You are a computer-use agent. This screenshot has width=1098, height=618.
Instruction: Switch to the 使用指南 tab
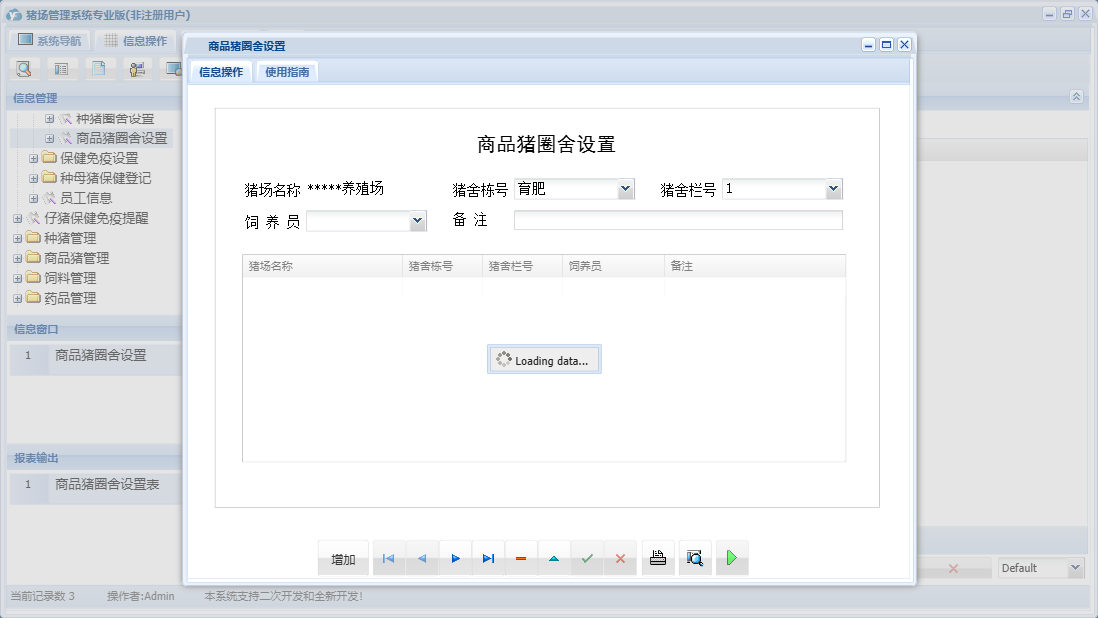[286, 71]
